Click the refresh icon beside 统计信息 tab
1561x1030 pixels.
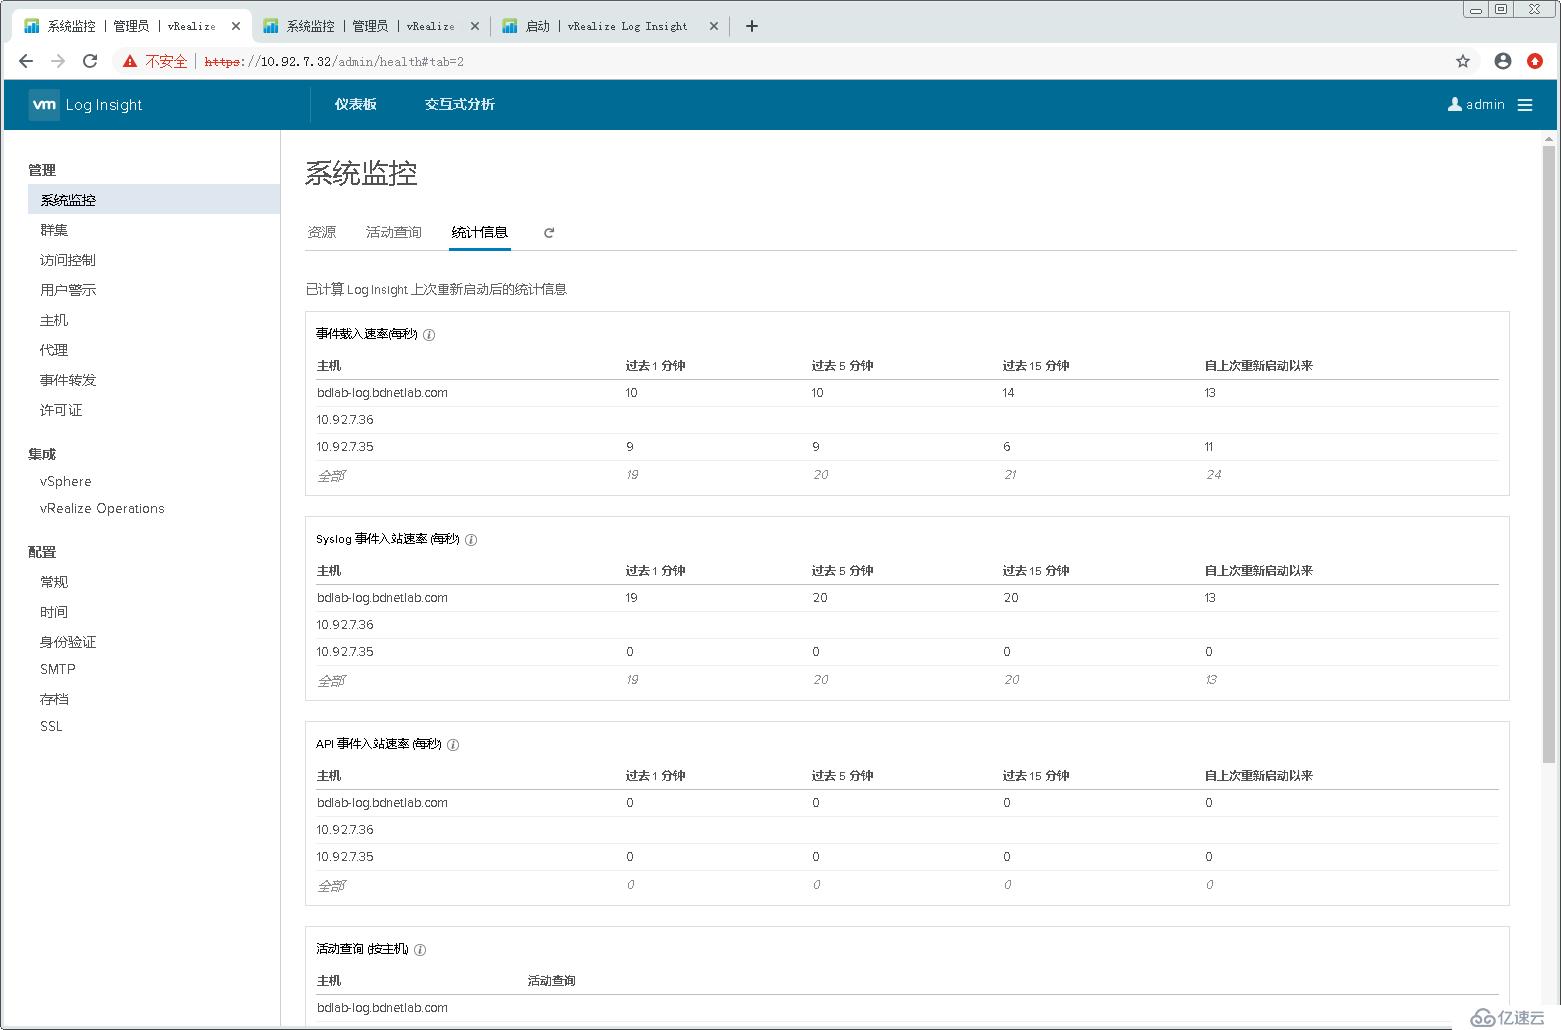tap(549, 233)
